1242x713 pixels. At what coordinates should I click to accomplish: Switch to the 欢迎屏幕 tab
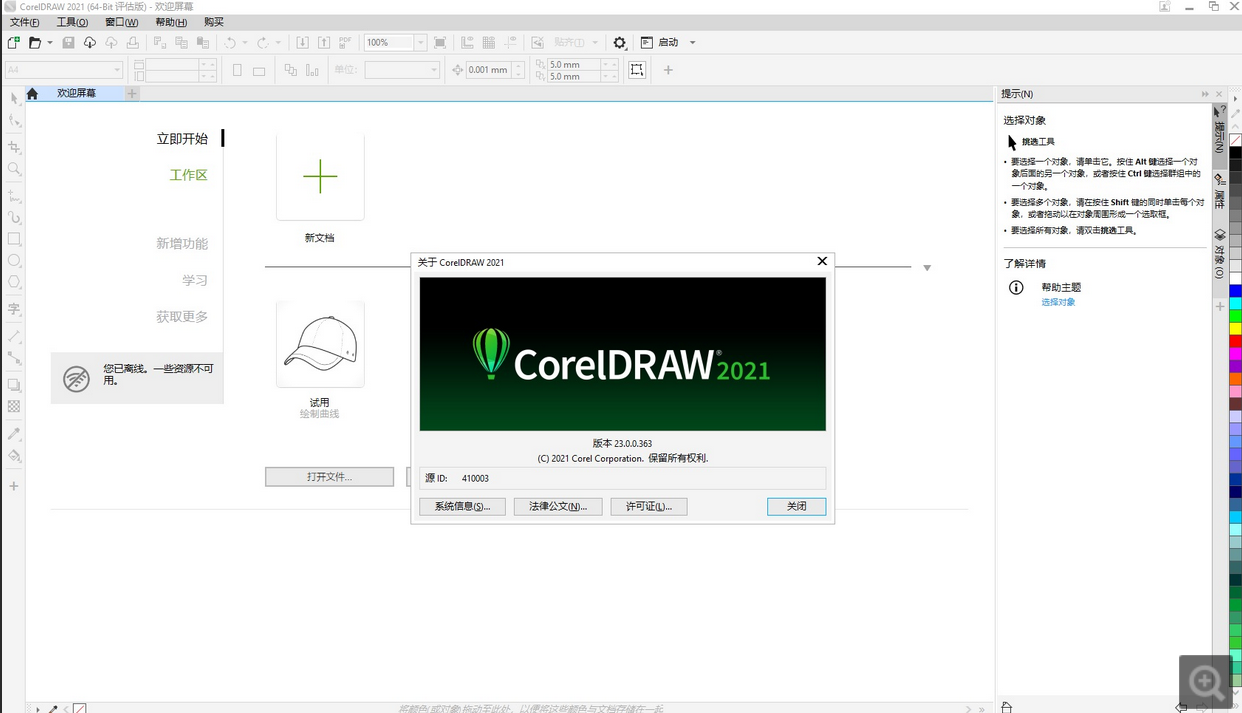[77, 92]
